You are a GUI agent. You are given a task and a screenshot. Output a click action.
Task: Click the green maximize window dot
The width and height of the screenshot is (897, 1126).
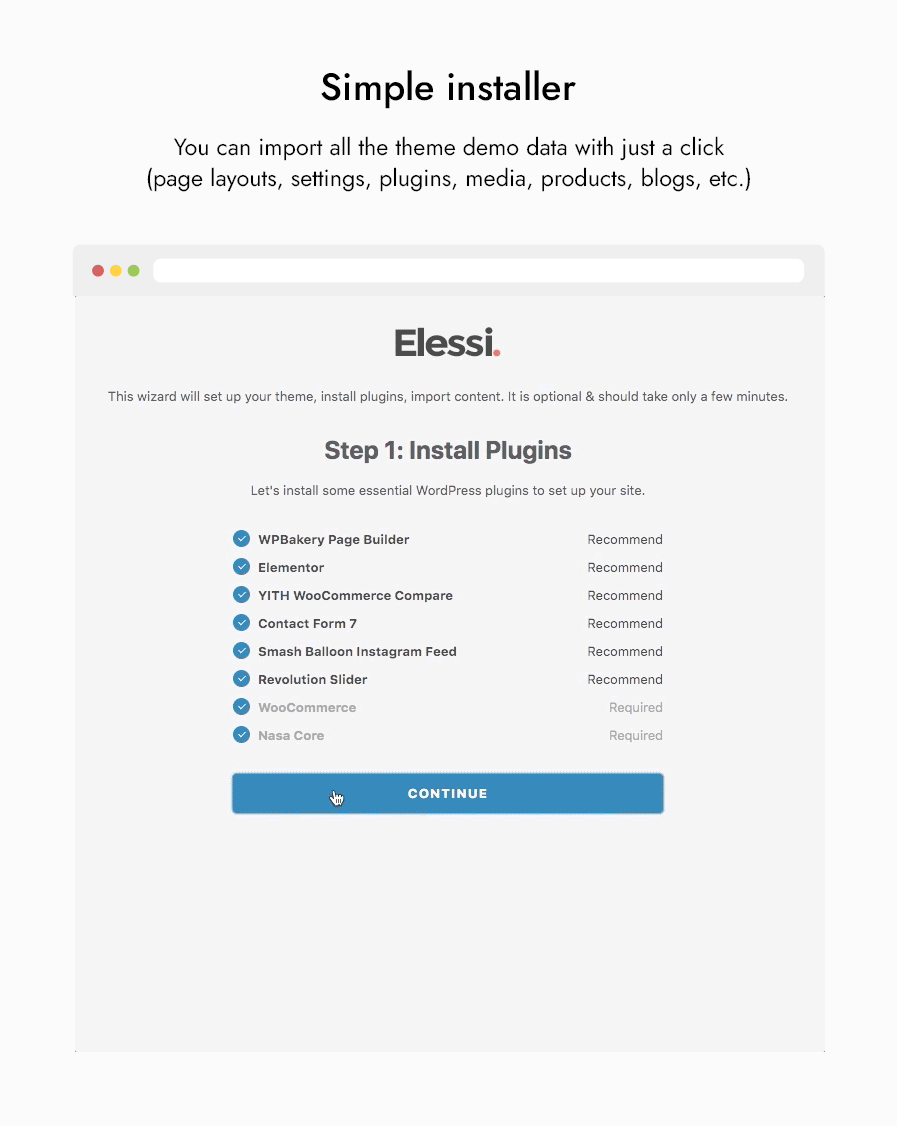(134, 271)
